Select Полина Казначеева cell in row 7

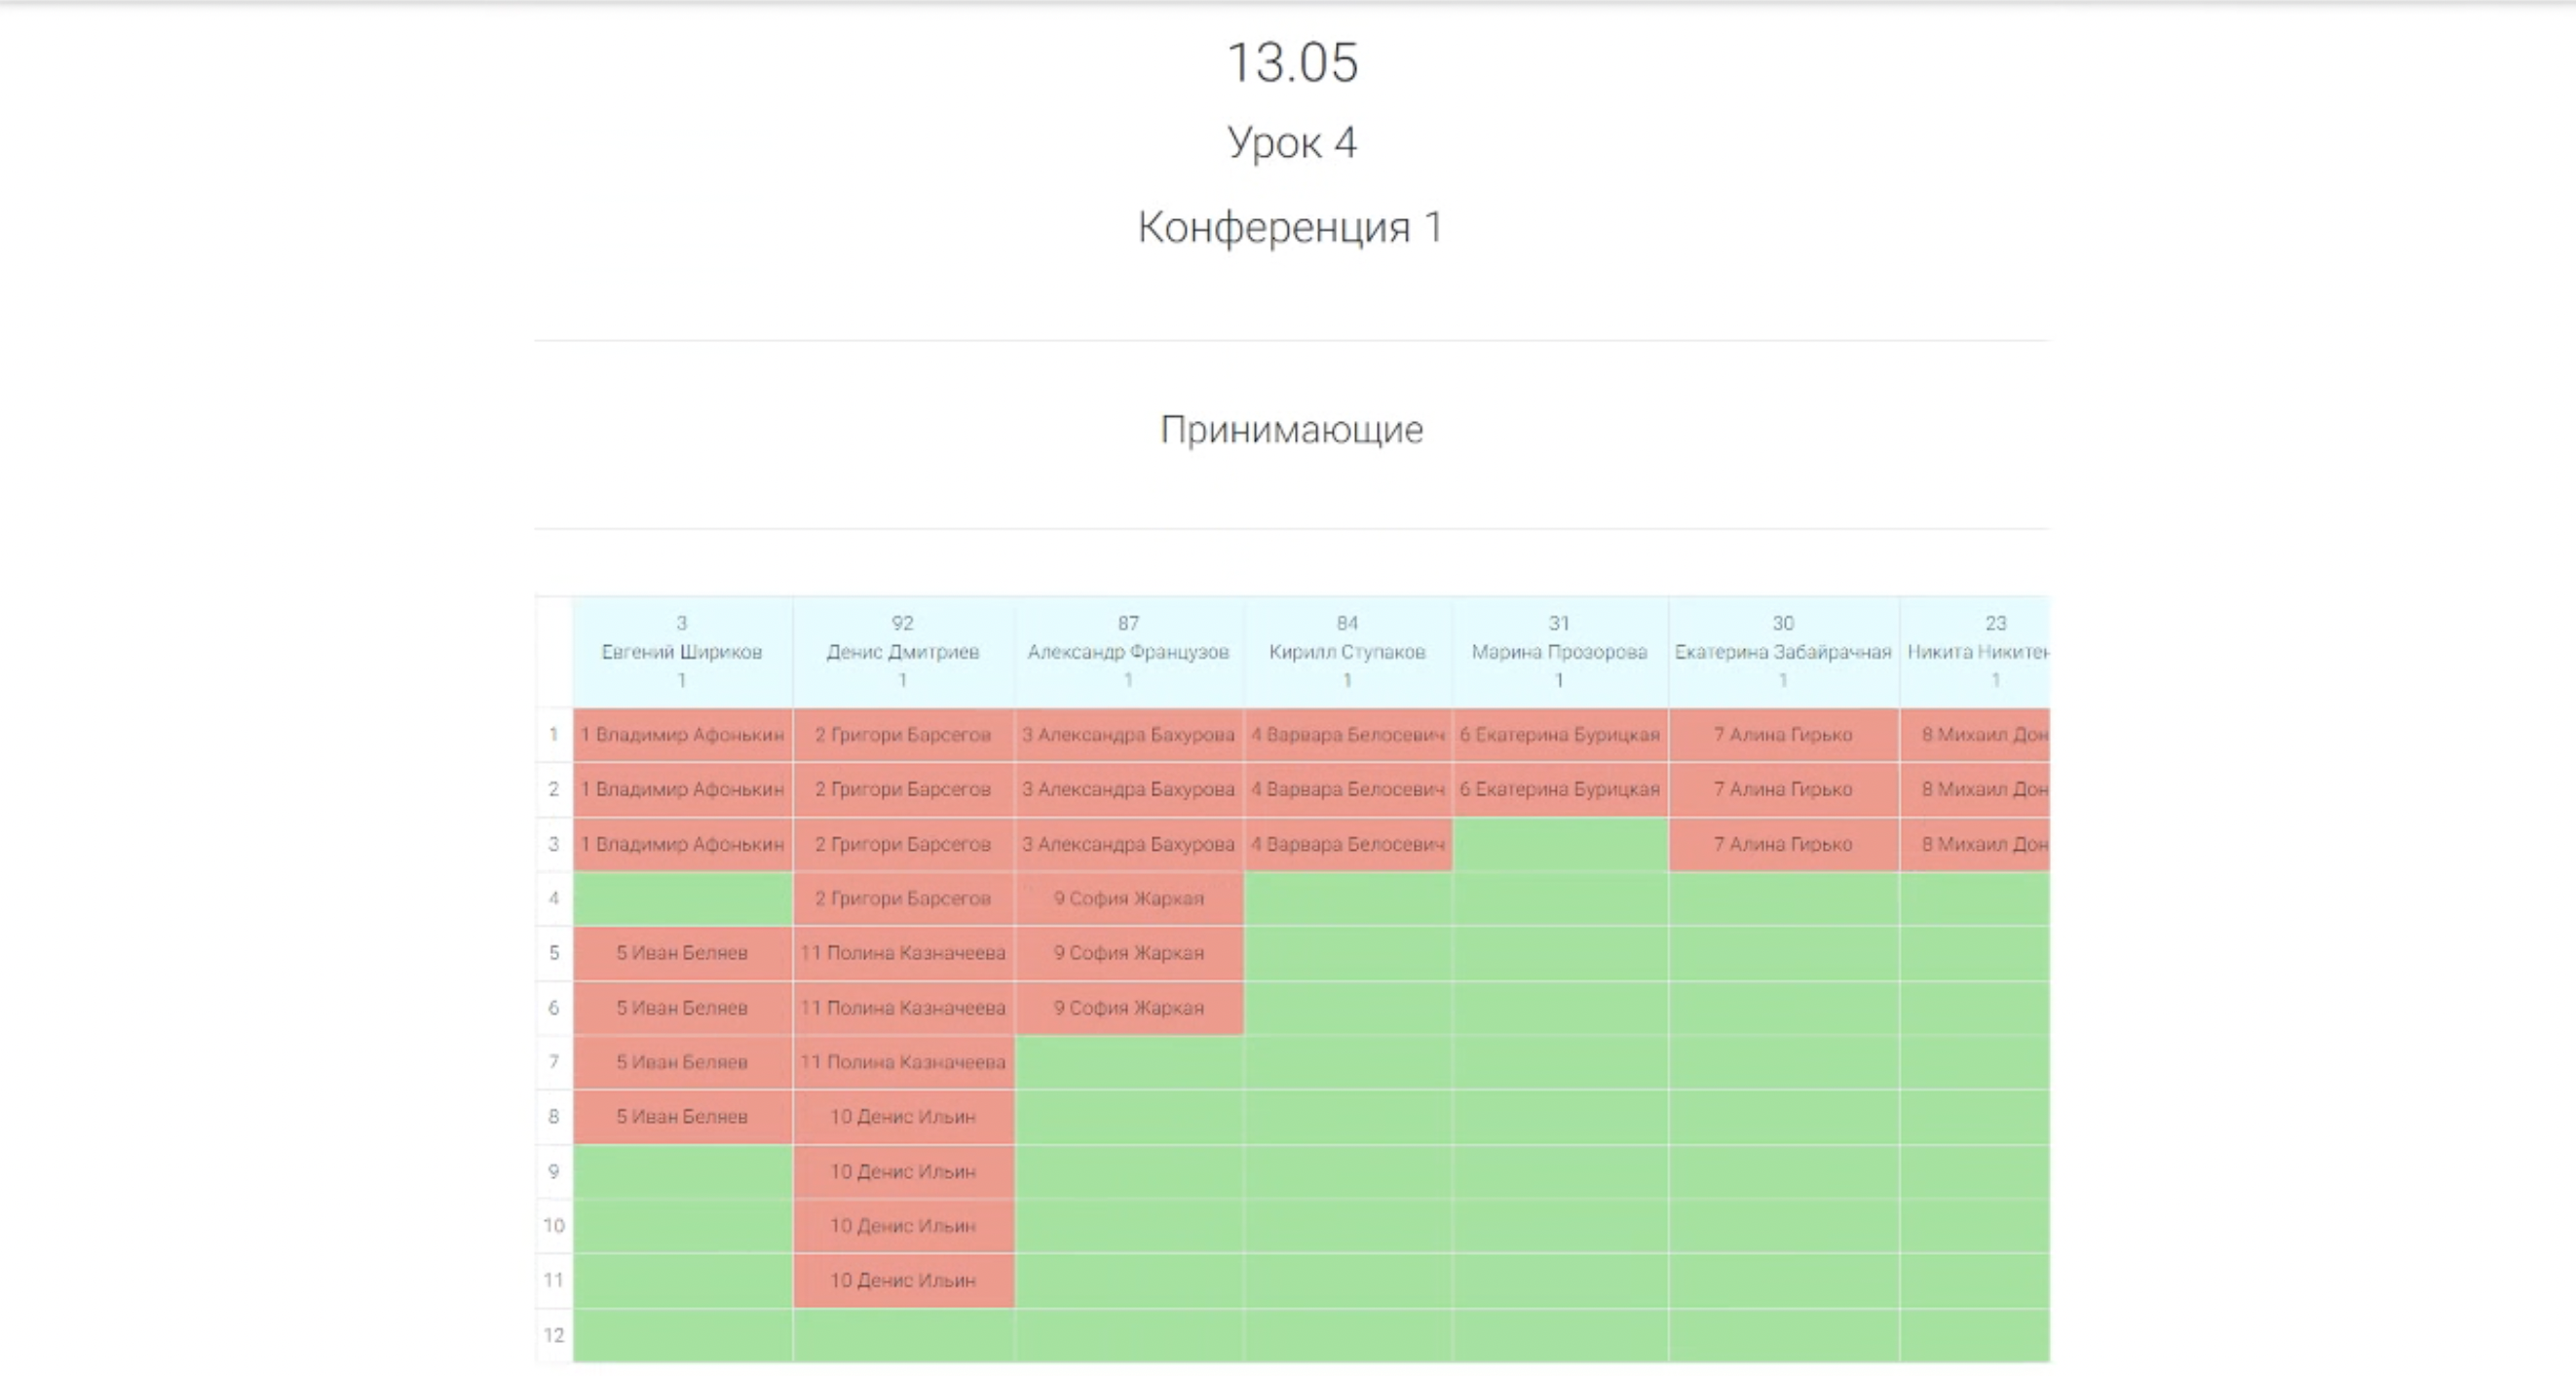[x=903, y=1062]
